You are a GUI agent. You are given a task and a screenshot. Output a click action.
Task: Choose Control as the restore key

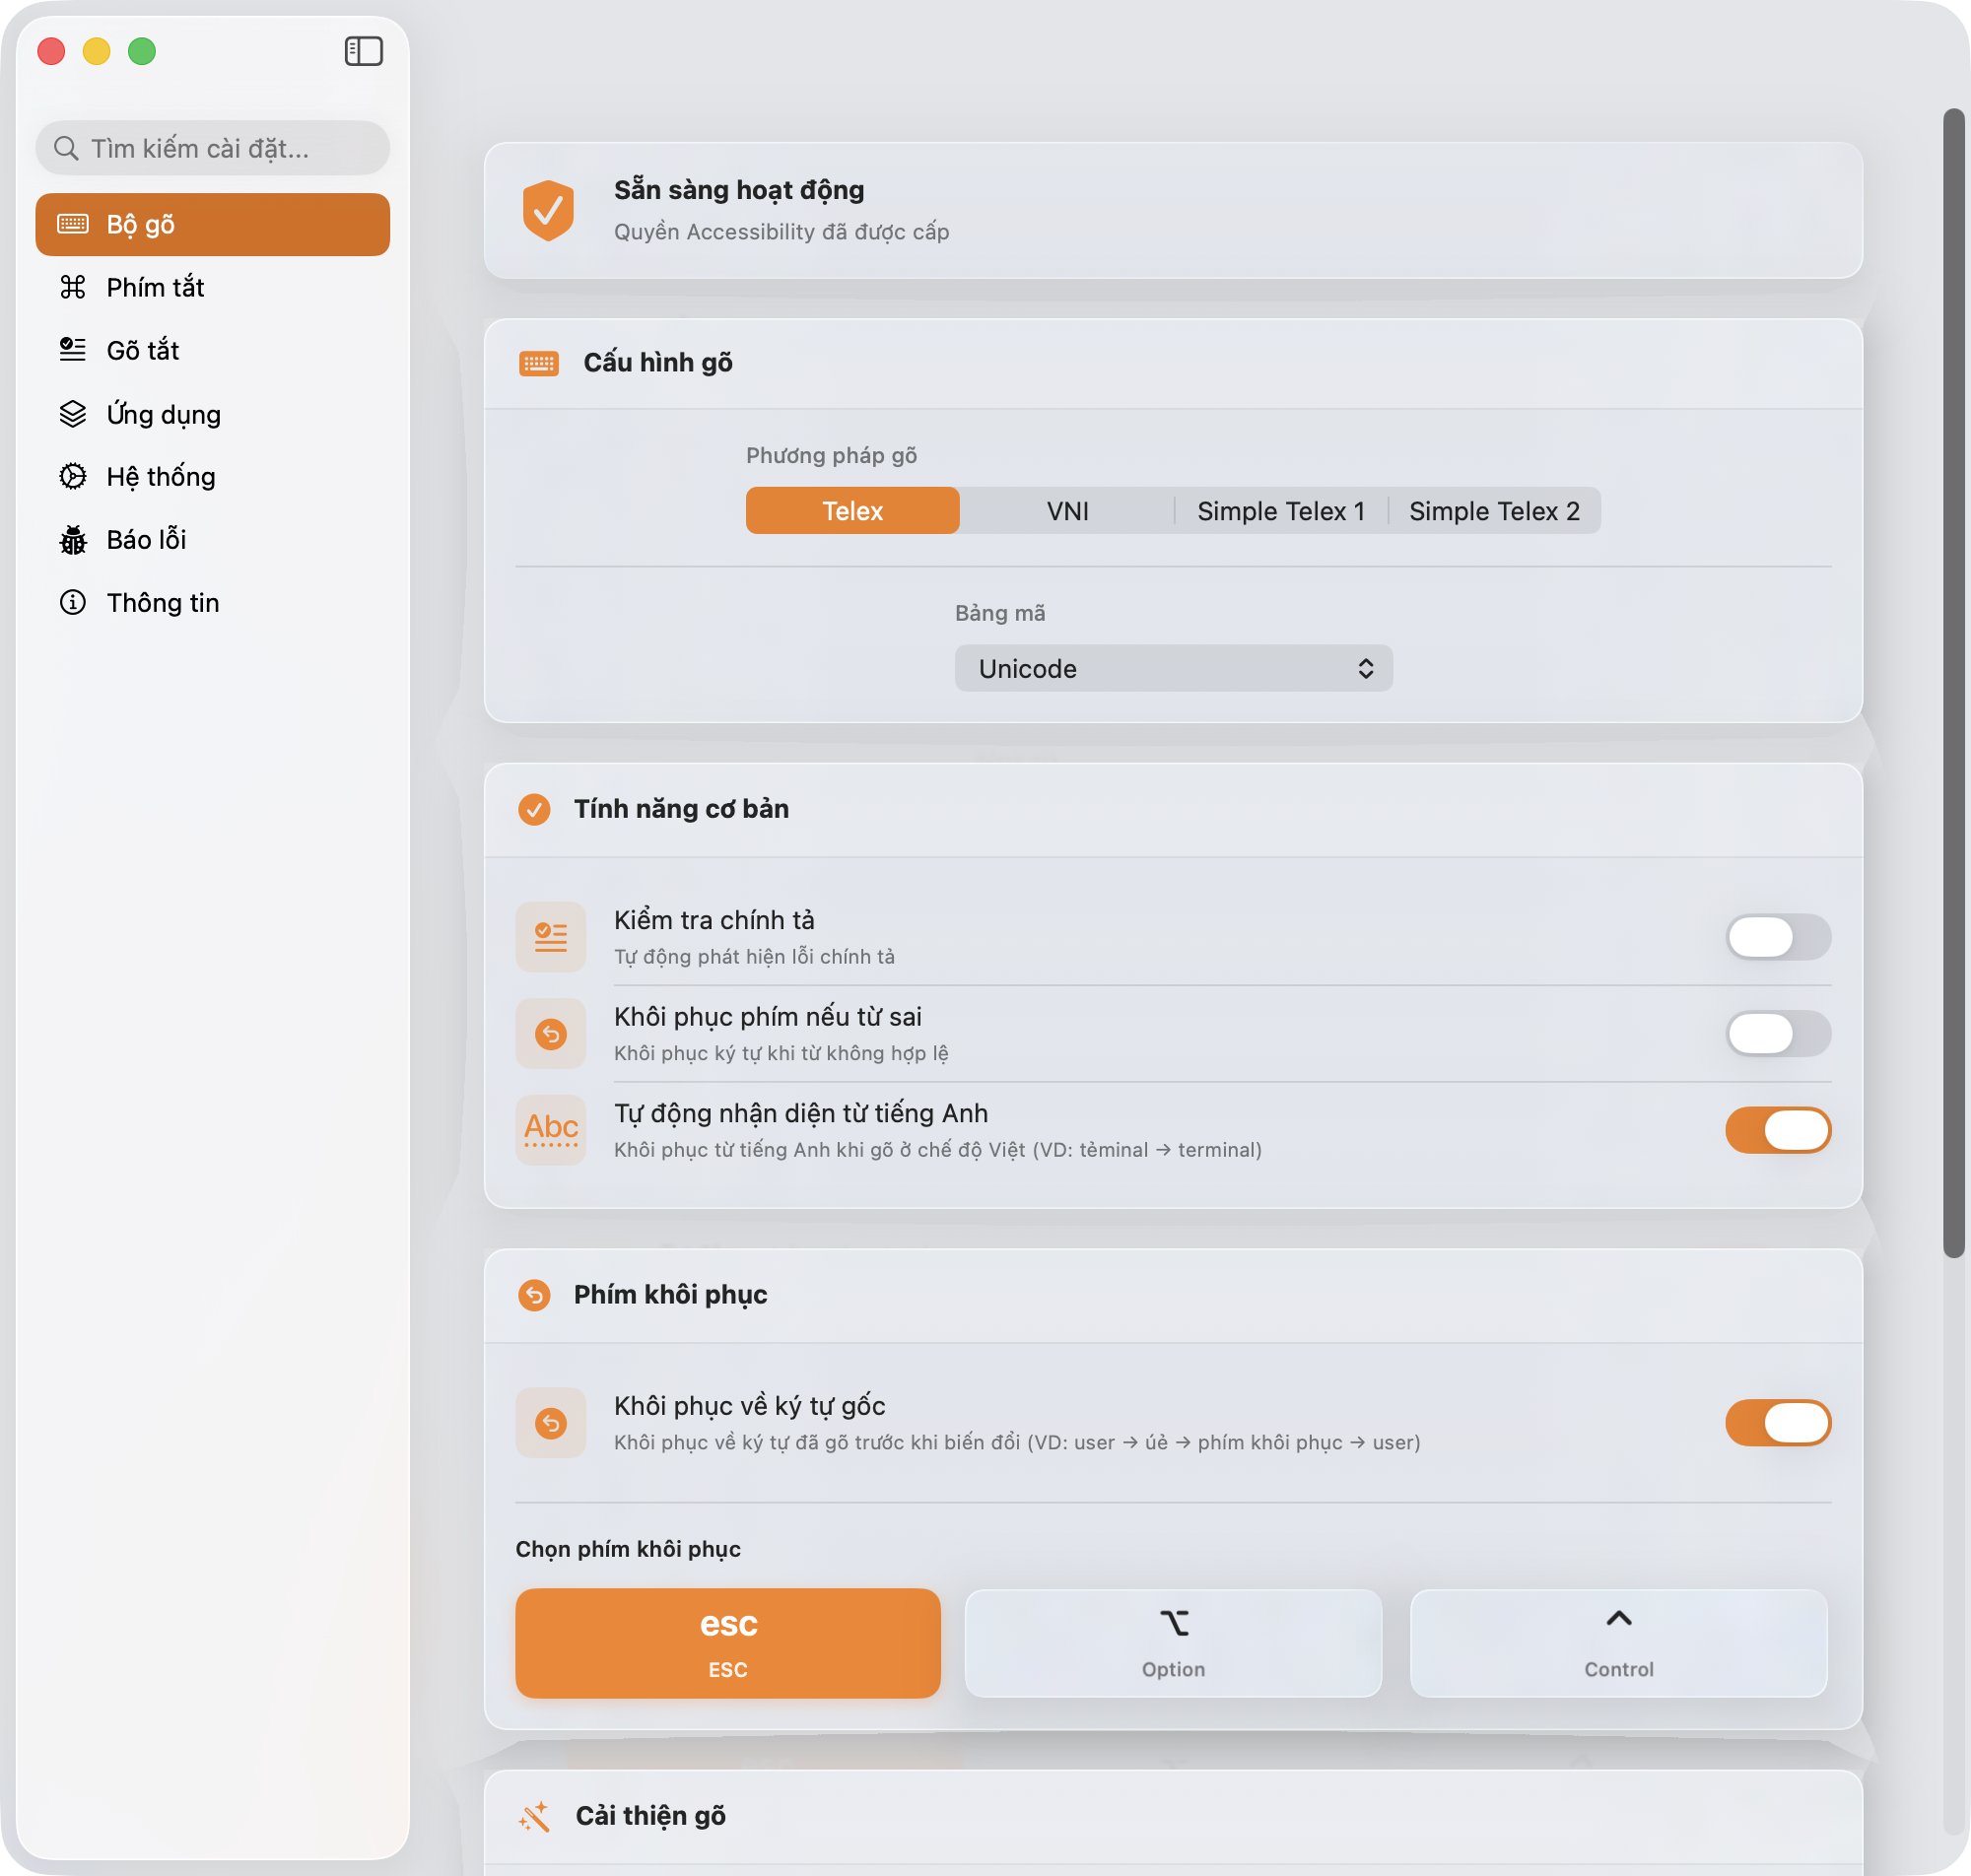pos(1618,1643)
